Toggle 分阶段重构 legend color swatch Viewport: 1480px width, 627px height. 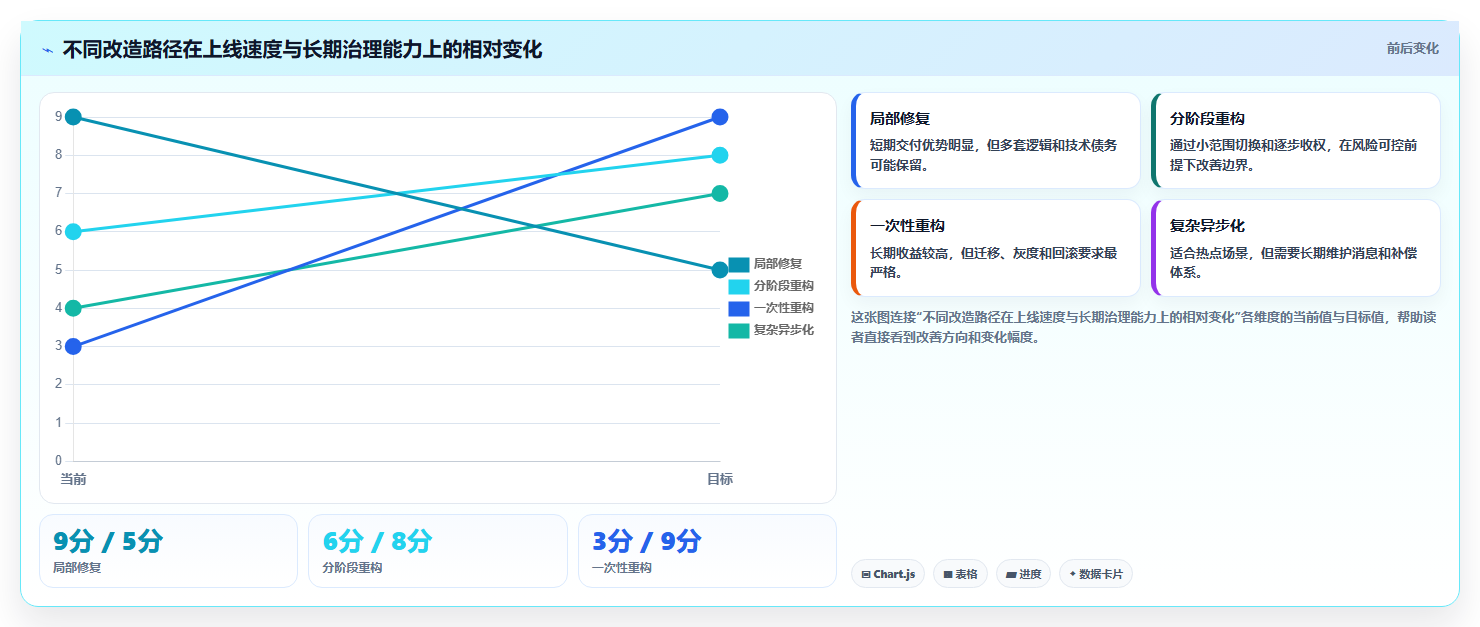[739, 286]
